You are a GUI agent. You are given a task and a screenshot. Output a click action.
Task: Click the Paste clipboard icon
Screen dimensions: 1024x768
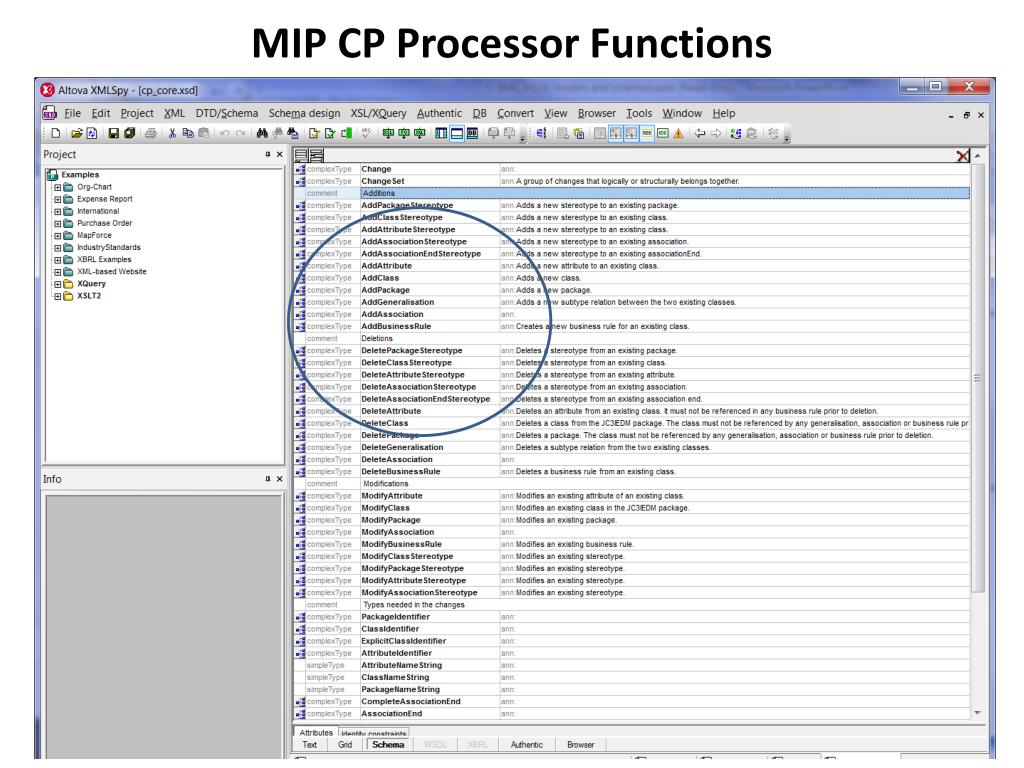pos(204,133)
